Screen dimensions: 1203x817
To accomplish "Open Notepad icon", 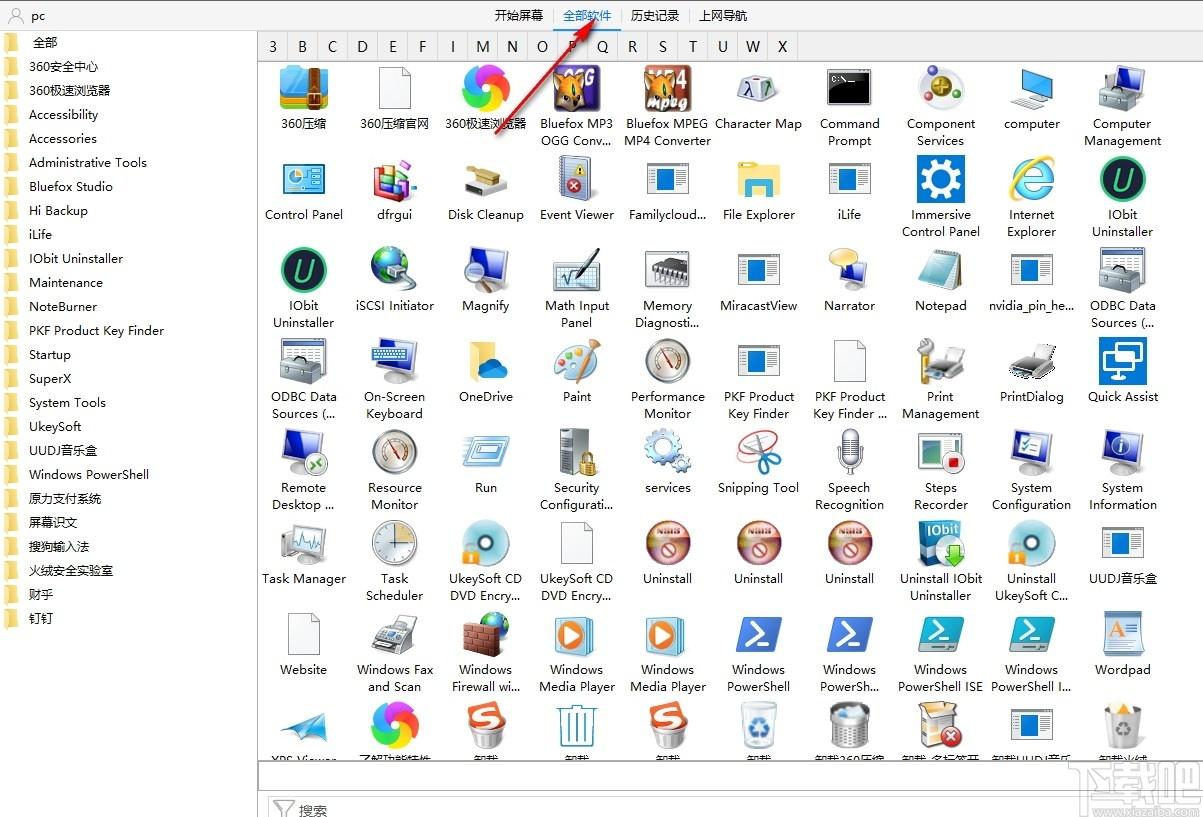I will click(940, 271).
